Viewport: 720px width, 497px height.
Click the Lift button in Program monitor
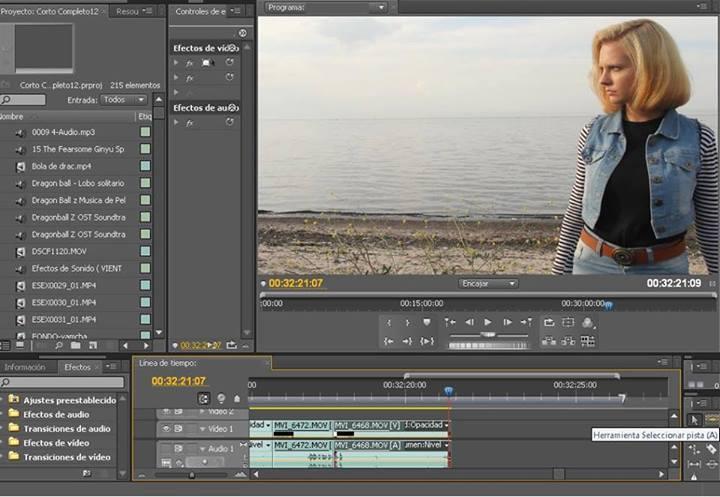coord(549,341)
